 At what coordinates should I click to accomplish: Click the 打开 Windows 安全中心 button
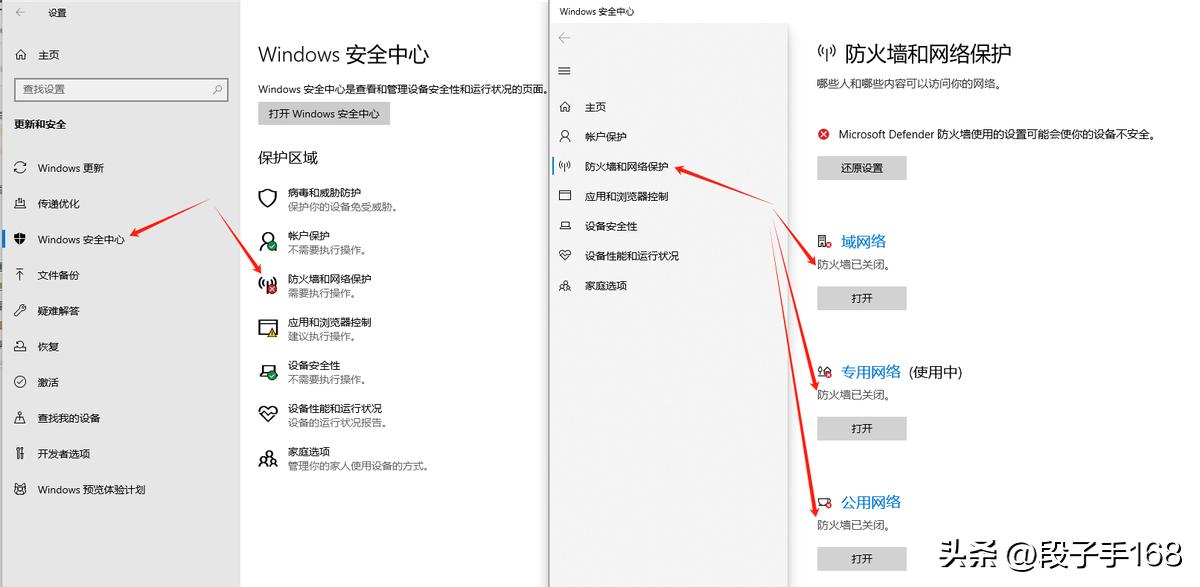click(x=323, y=113)
